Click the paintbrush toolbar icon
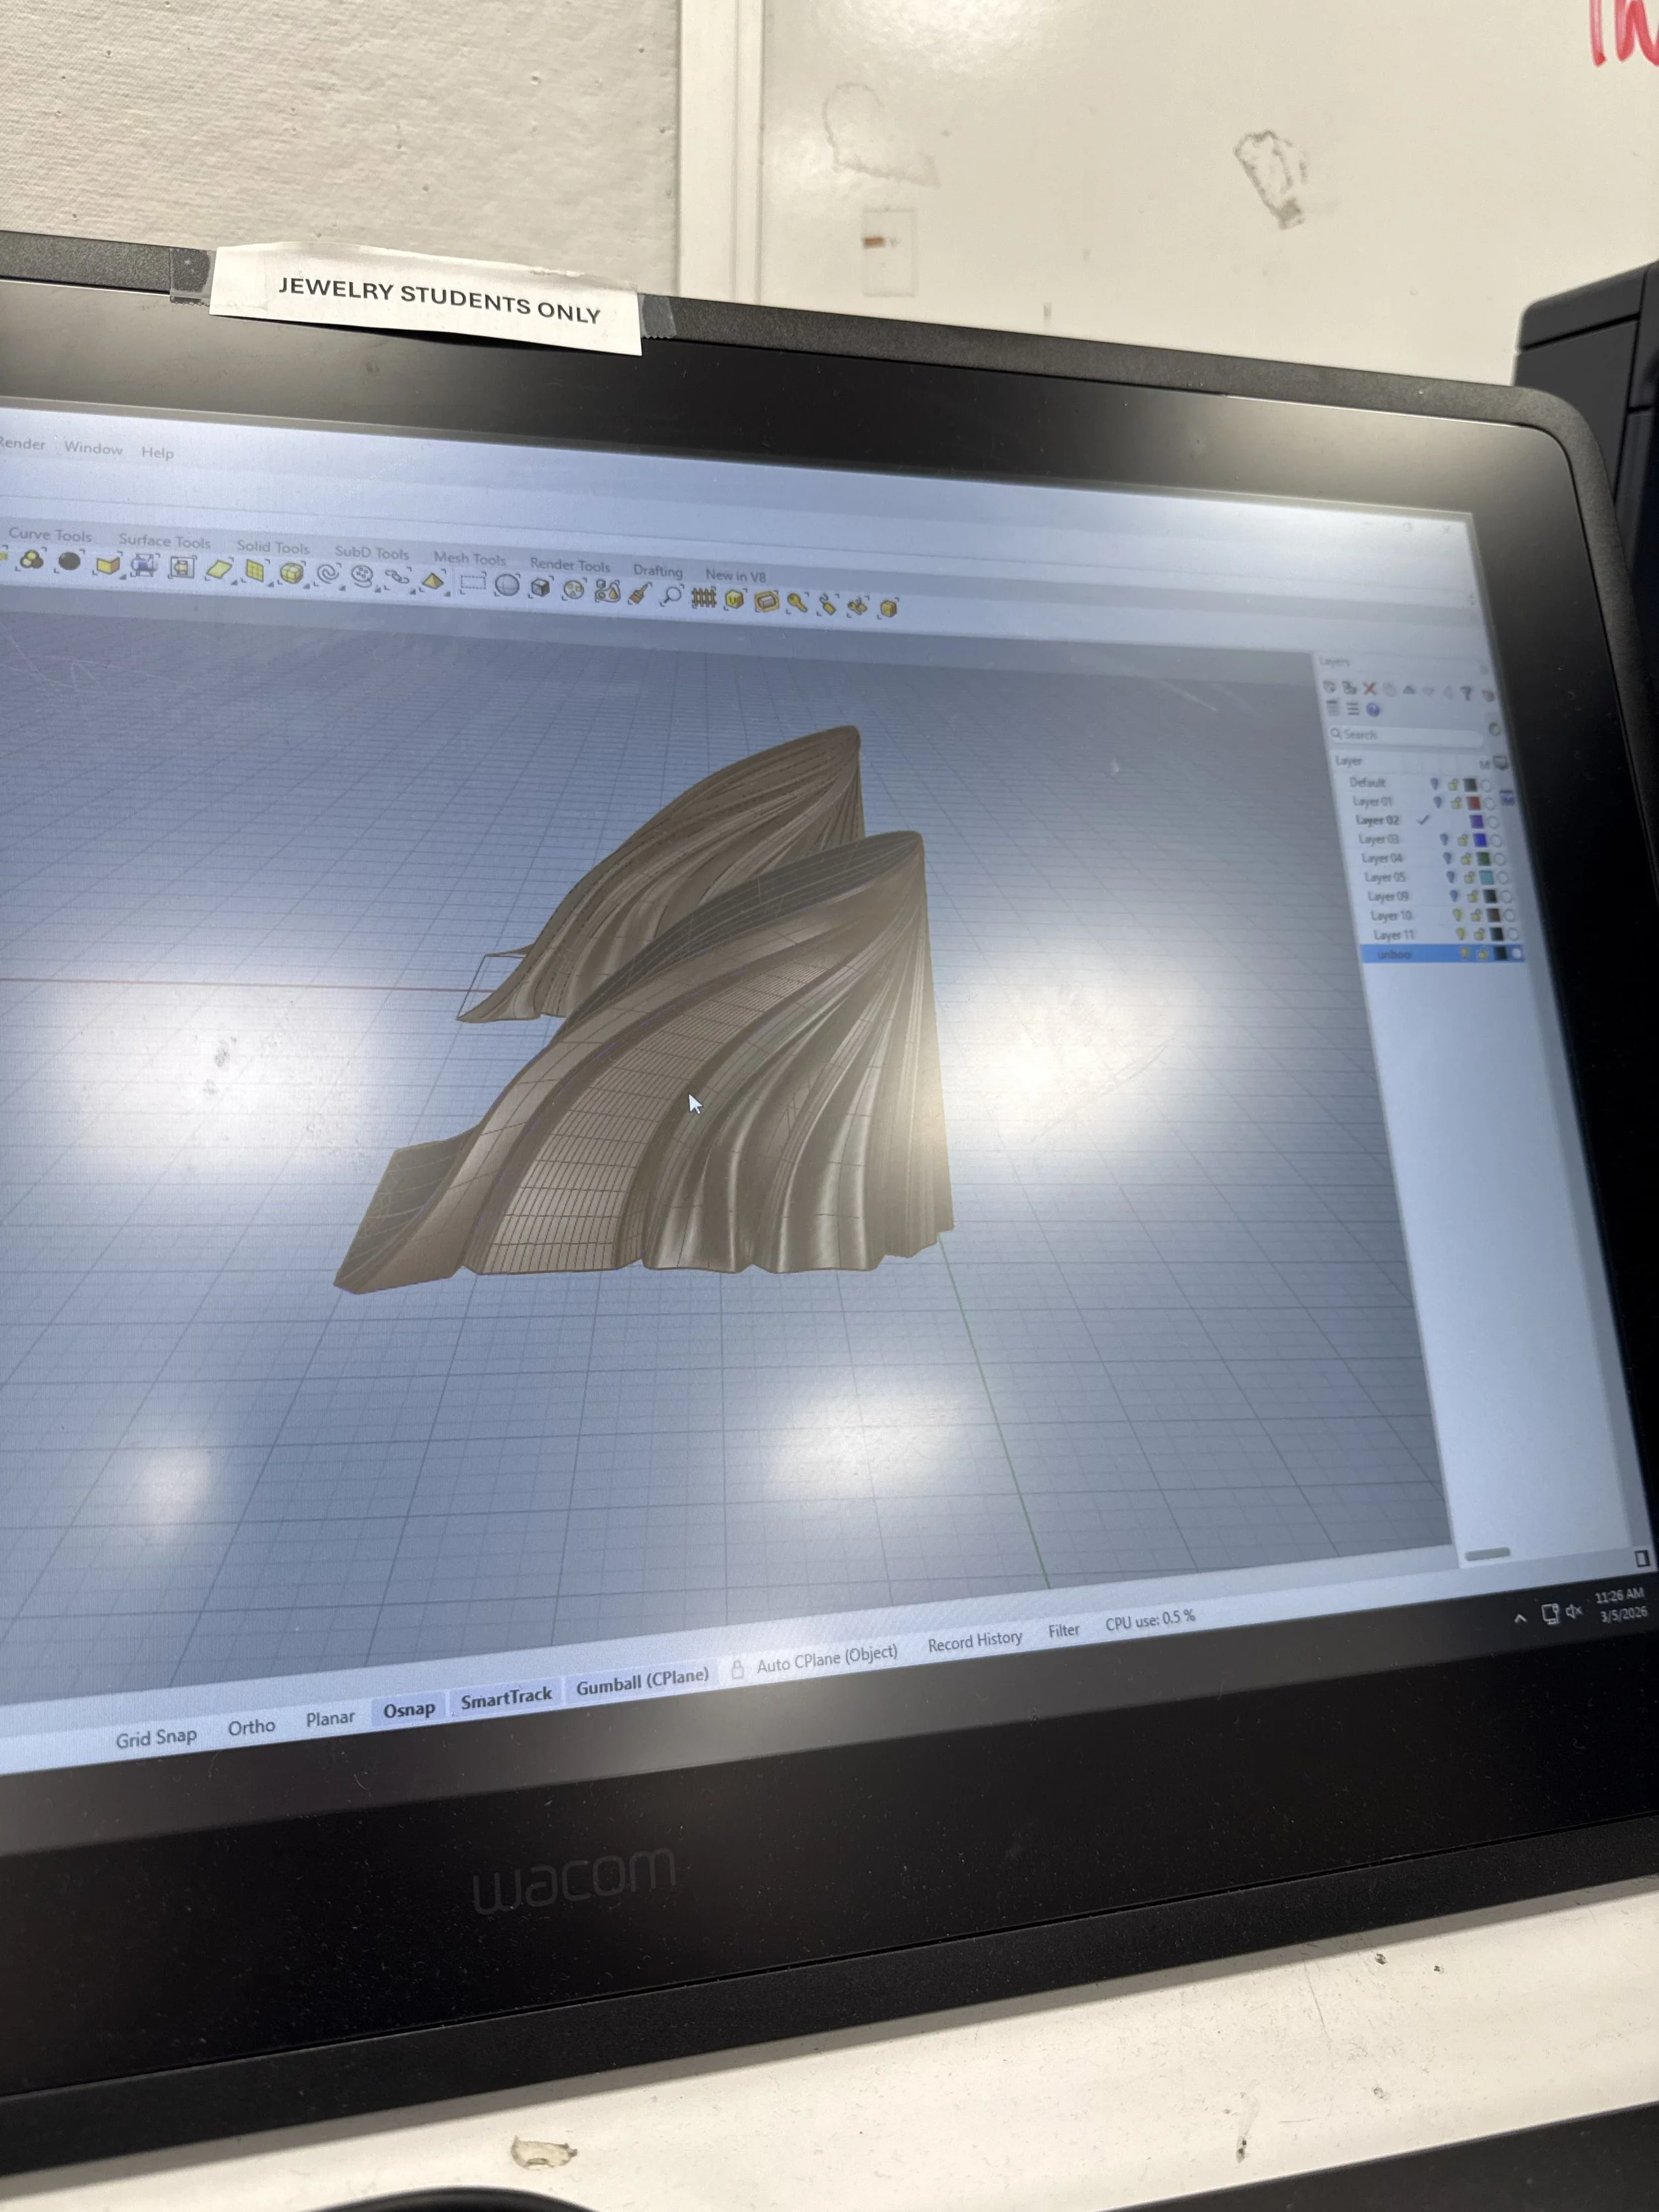Screen dimensions: 1659x2212 (640, 594)
